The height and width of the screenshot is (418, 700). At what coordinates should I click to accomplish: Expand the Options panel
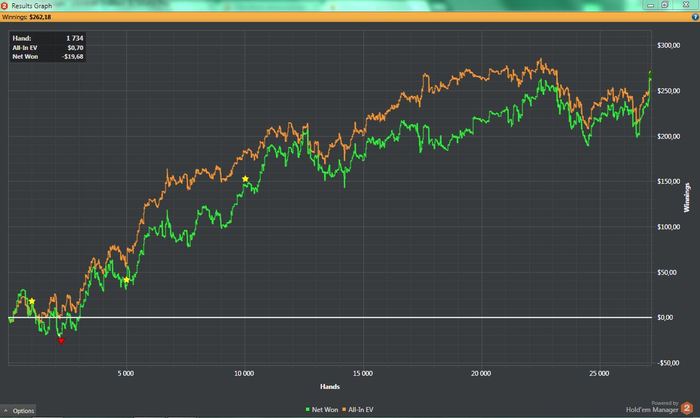tap(19, 410)
